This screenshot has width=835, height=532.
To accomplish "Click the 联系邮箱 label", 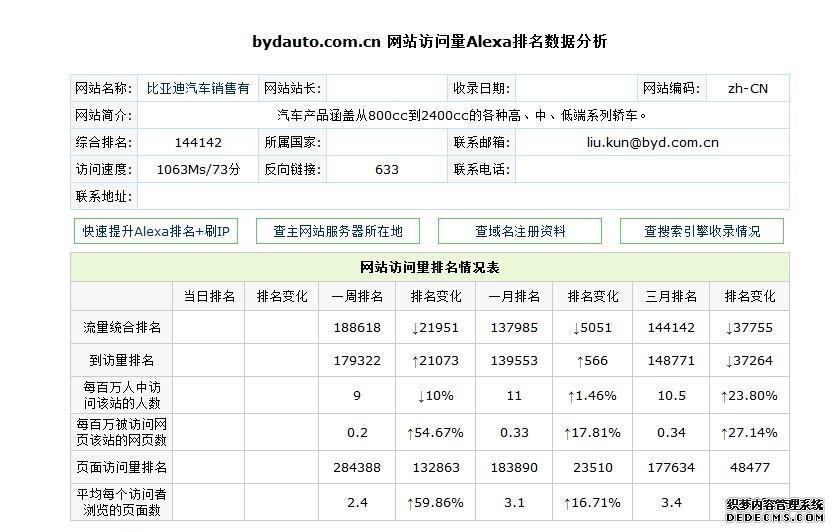I will pos(481,143).
